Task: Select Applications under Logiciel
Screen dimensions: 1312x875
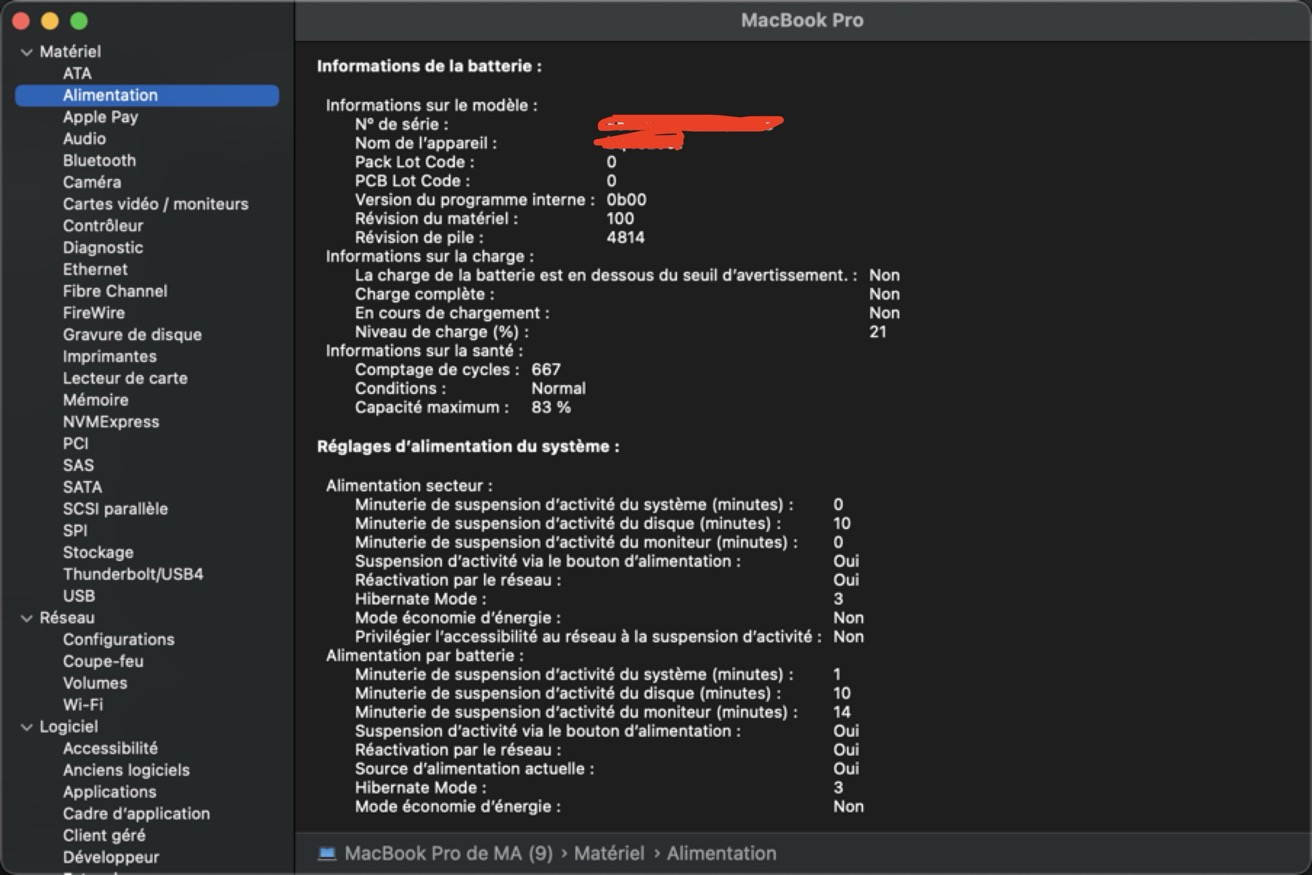Action: 109,792
